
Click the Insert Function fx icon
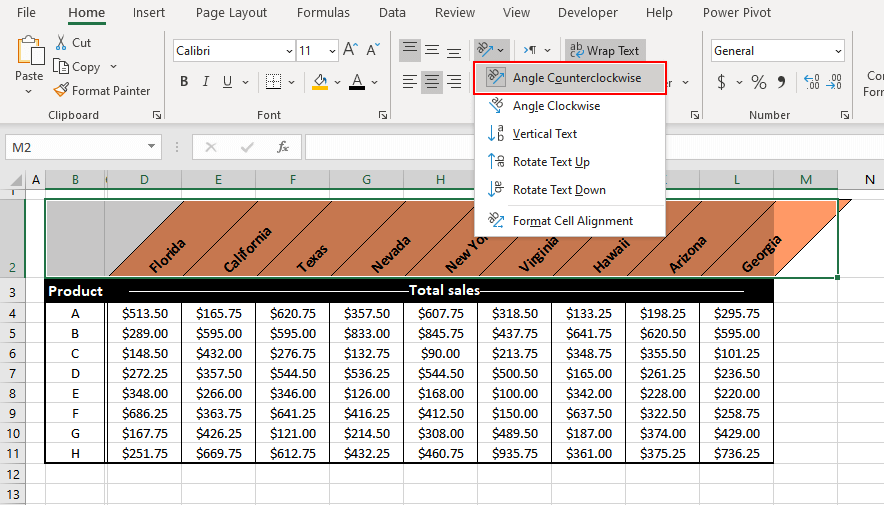(x=283, y=147)
